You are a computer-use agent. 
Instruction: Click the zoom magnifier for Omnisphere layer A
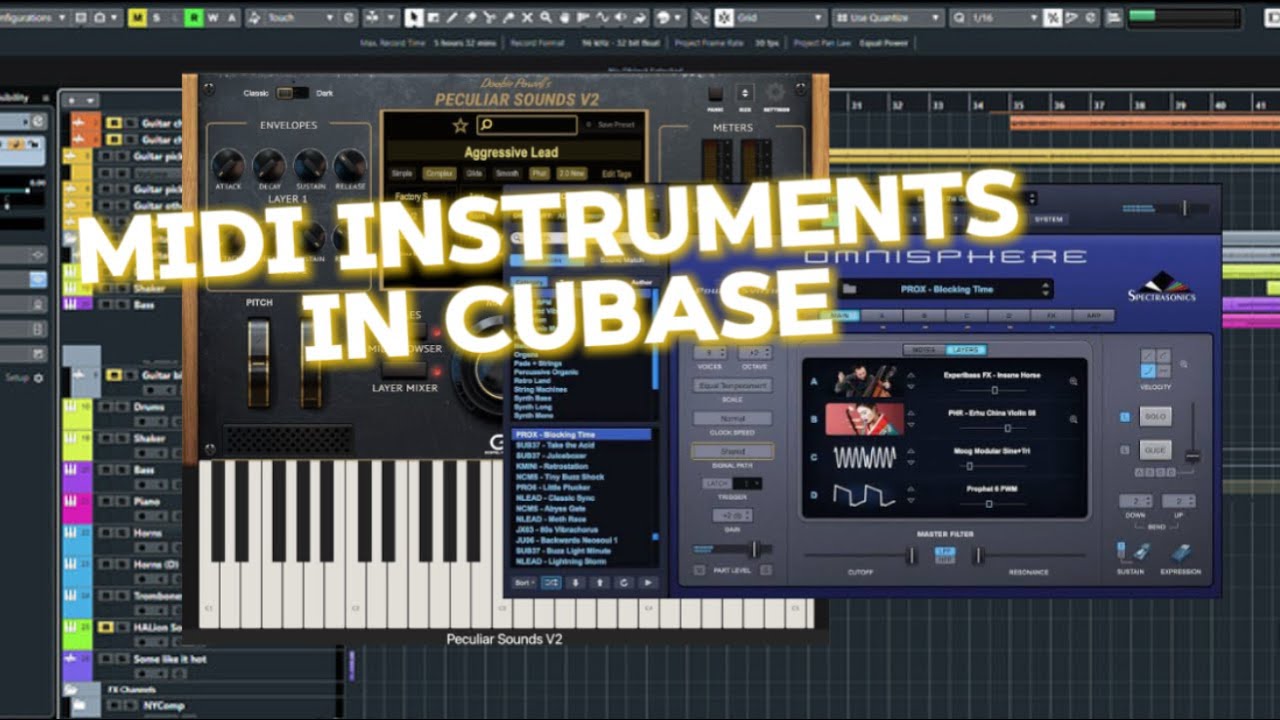[1073, 381]
